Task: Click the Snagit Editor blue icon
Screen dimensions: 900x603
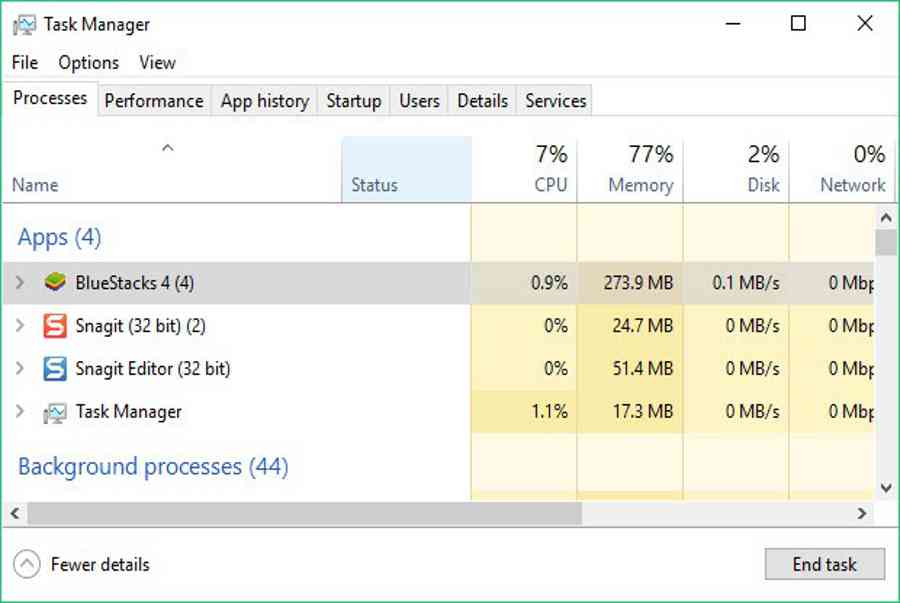Action: pyautogui.click(x=55, y=369)
